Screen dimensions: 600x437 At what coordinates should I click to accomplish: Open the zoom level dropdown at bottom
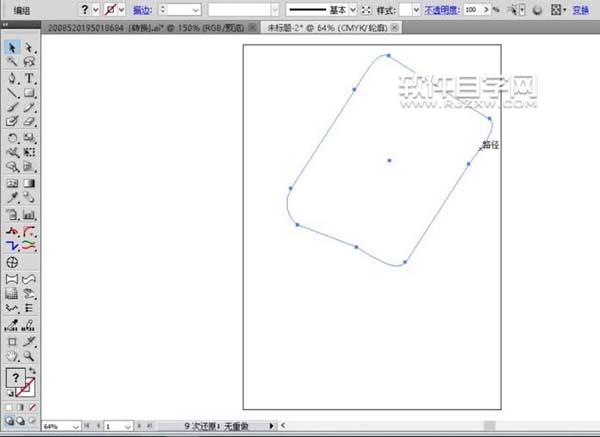tap(75, 426)
